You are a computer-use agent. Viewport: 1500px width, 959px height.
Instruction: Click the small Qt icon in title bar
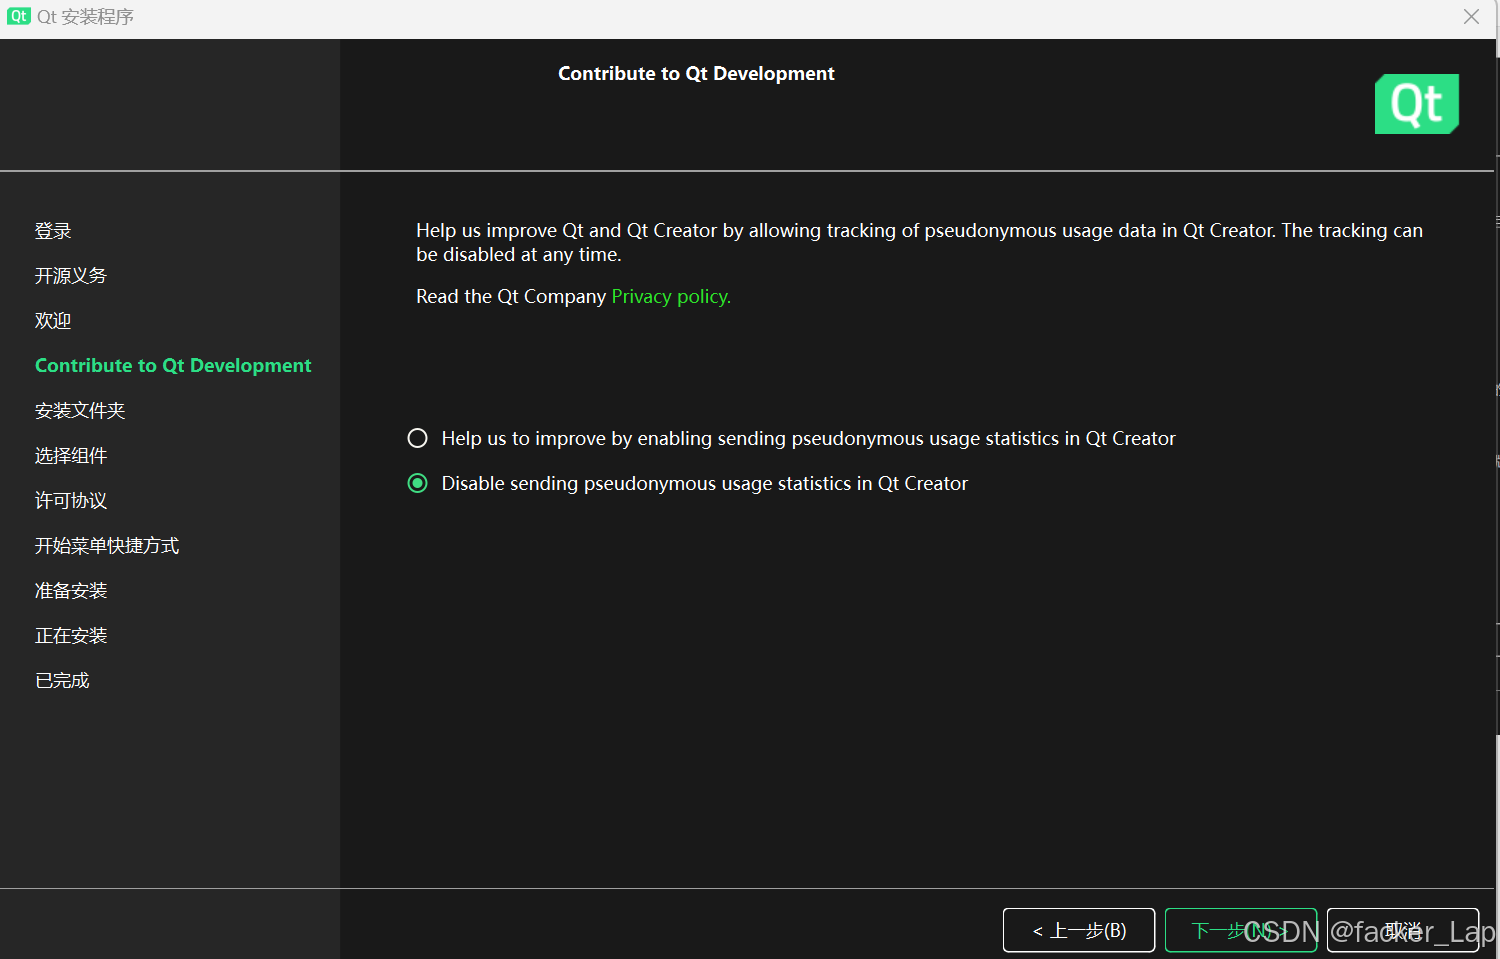(18, 16)
